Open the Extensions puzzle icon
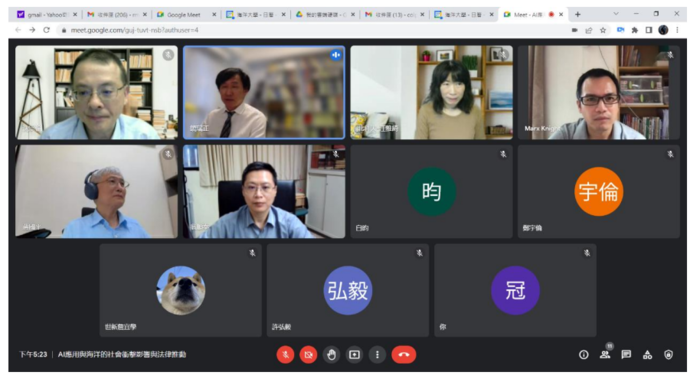The image size is (700, 385). coord(634,30)
